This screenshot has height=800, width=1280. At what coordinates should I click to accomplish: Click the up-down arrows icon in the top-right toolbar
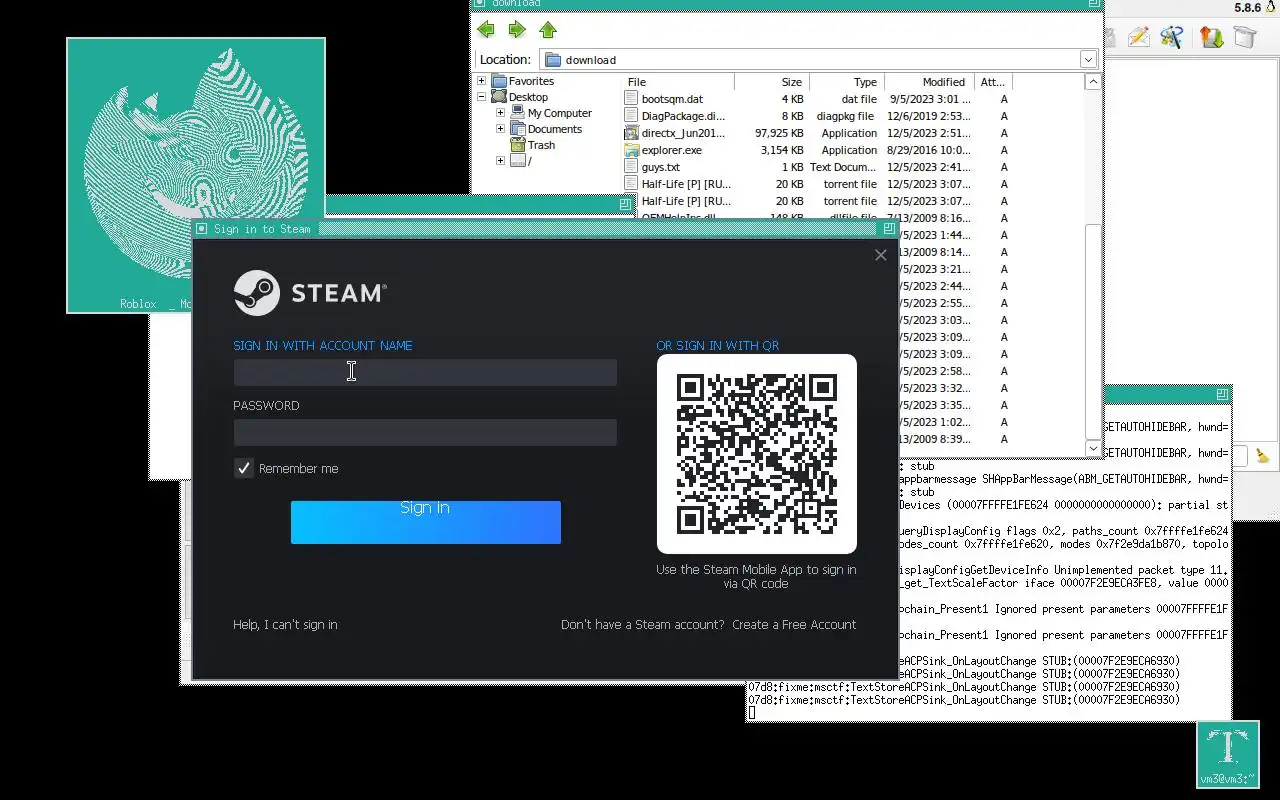(x=1211, y=38)
